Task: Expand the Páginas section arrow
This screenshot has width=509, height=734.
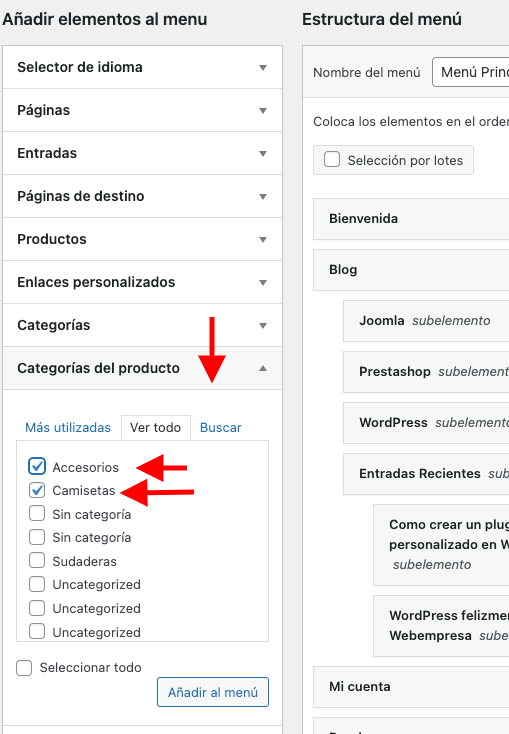Action: point(263,110)
